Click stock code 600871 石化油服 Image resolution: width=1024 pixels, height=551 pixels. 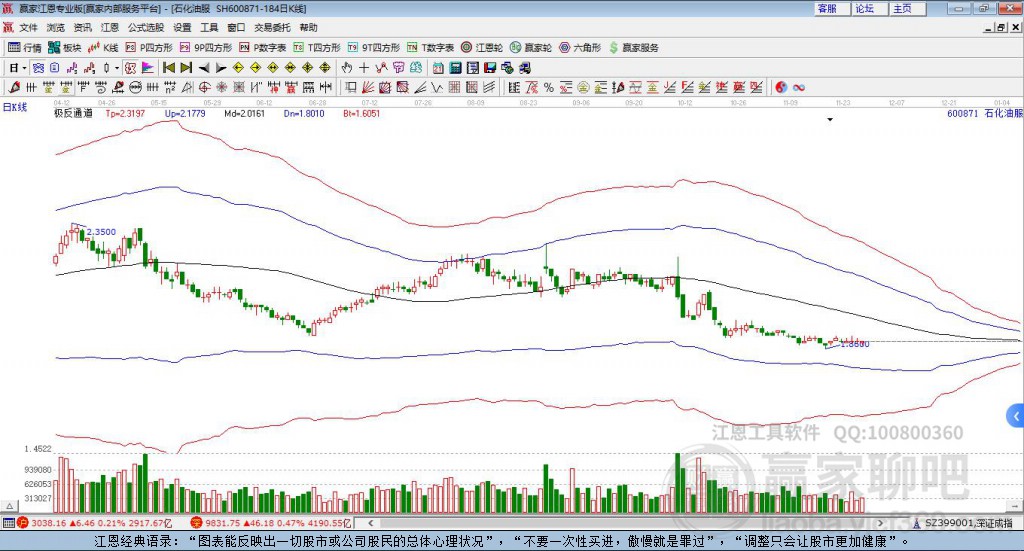(x=985, y=114)
